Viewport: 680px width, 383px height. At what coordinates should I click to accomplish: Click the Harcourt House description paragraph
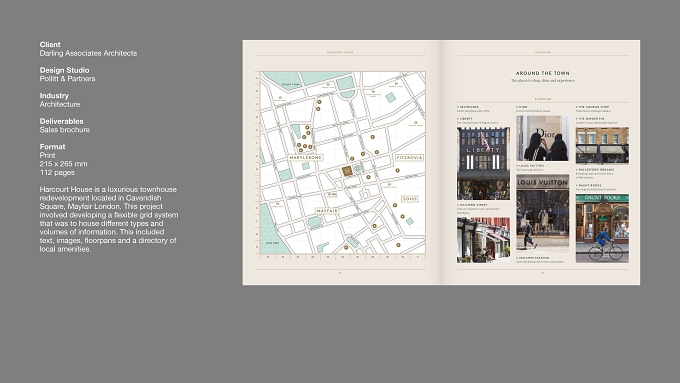[x=109, y=219]
